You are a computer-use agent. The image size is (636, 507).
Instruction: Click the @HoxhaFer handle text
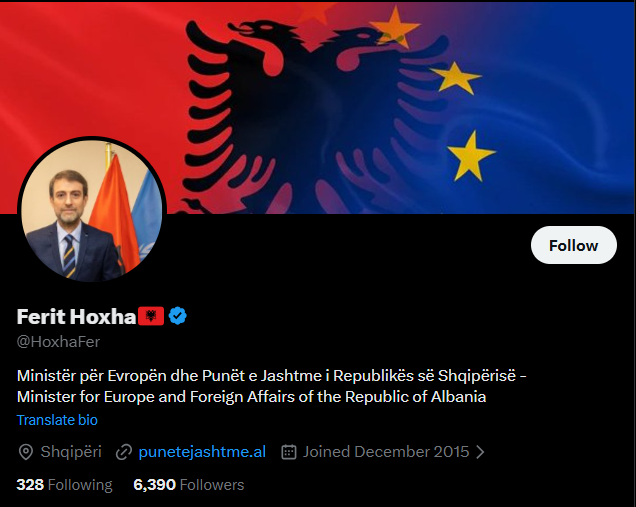pyautogui.click(x=58, y=342)
